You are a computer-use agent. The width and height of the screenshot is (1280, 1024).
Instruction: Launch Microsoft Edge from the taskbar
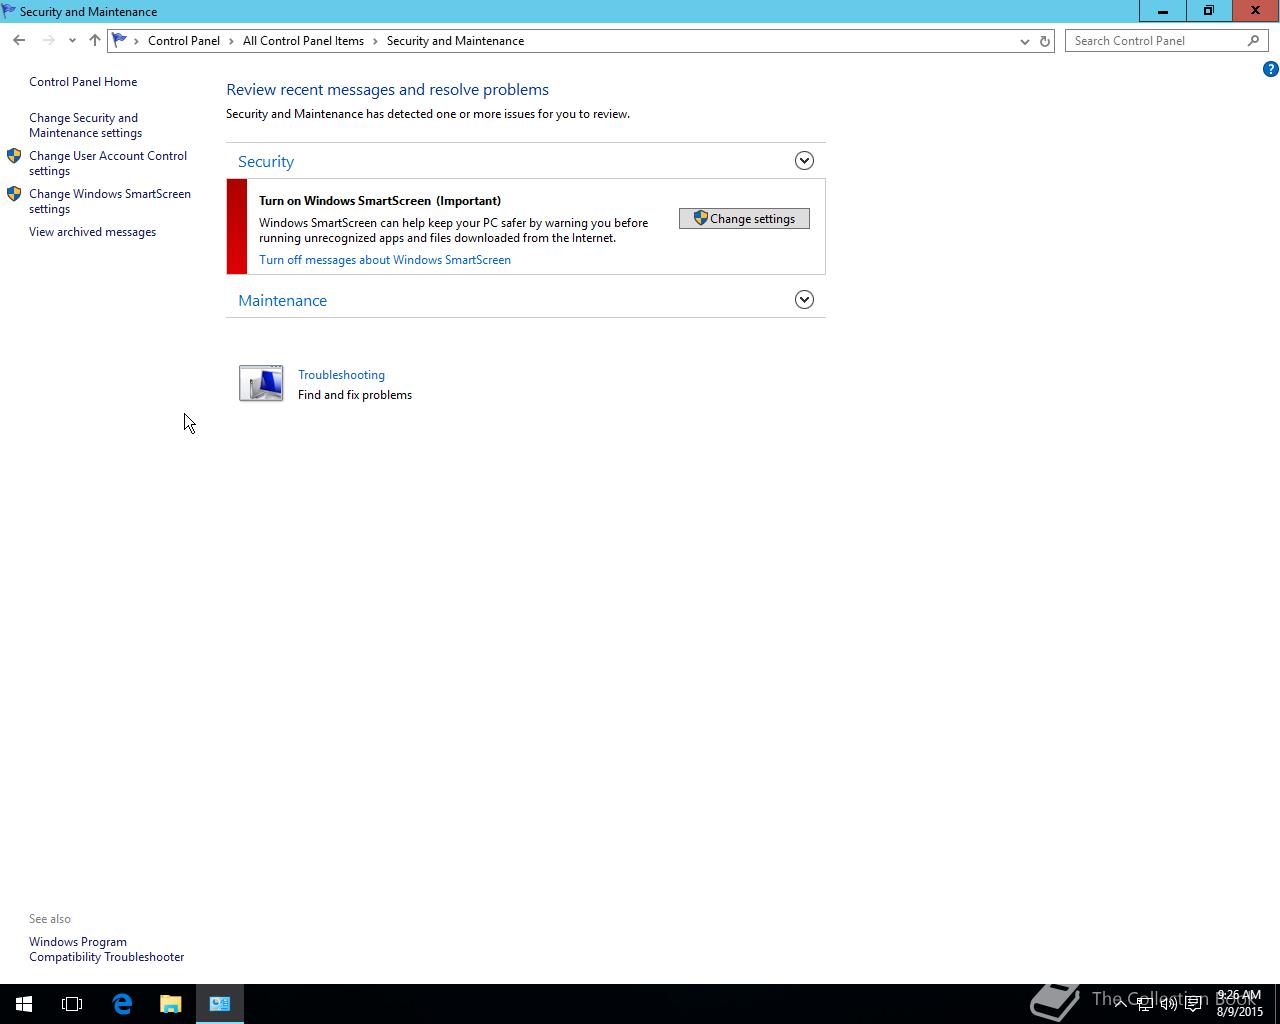[122, 1004]
